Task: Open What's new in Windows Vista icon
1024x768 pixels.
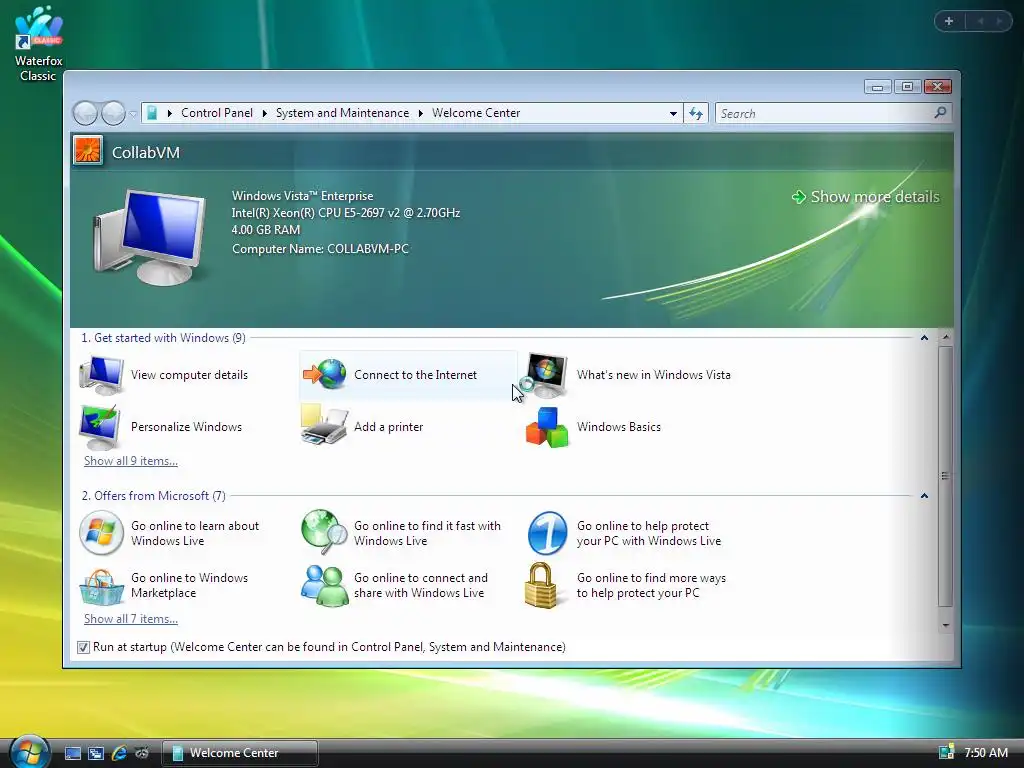Action: [547, 375]
